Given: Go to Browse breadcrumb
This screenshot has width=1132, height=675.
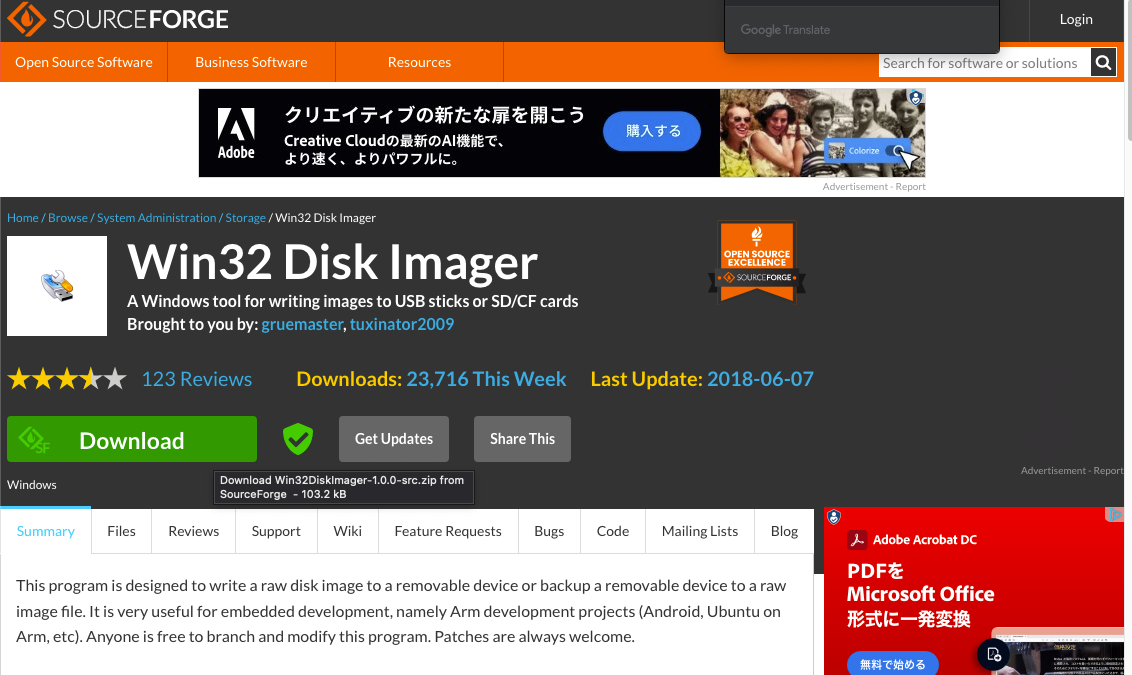Looking at the screenshot, I should tap(68, 217).
